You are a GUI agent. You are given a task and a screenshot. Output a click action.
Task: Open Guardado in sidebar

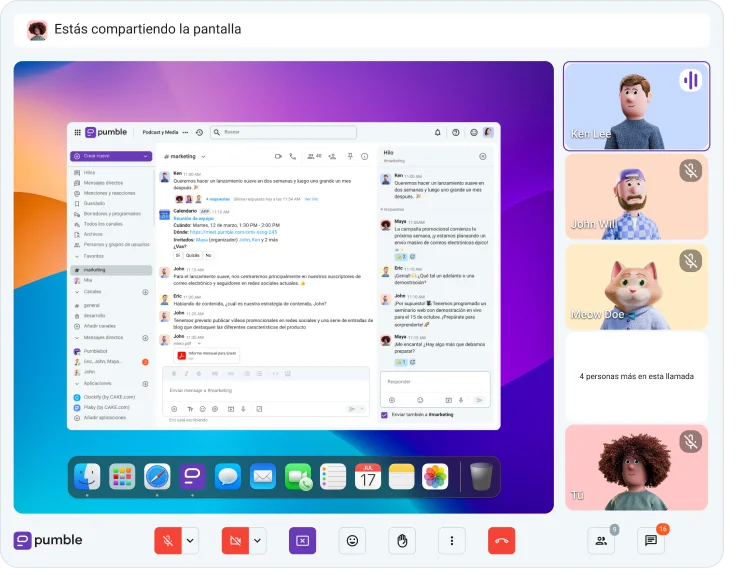click(94, 203)
